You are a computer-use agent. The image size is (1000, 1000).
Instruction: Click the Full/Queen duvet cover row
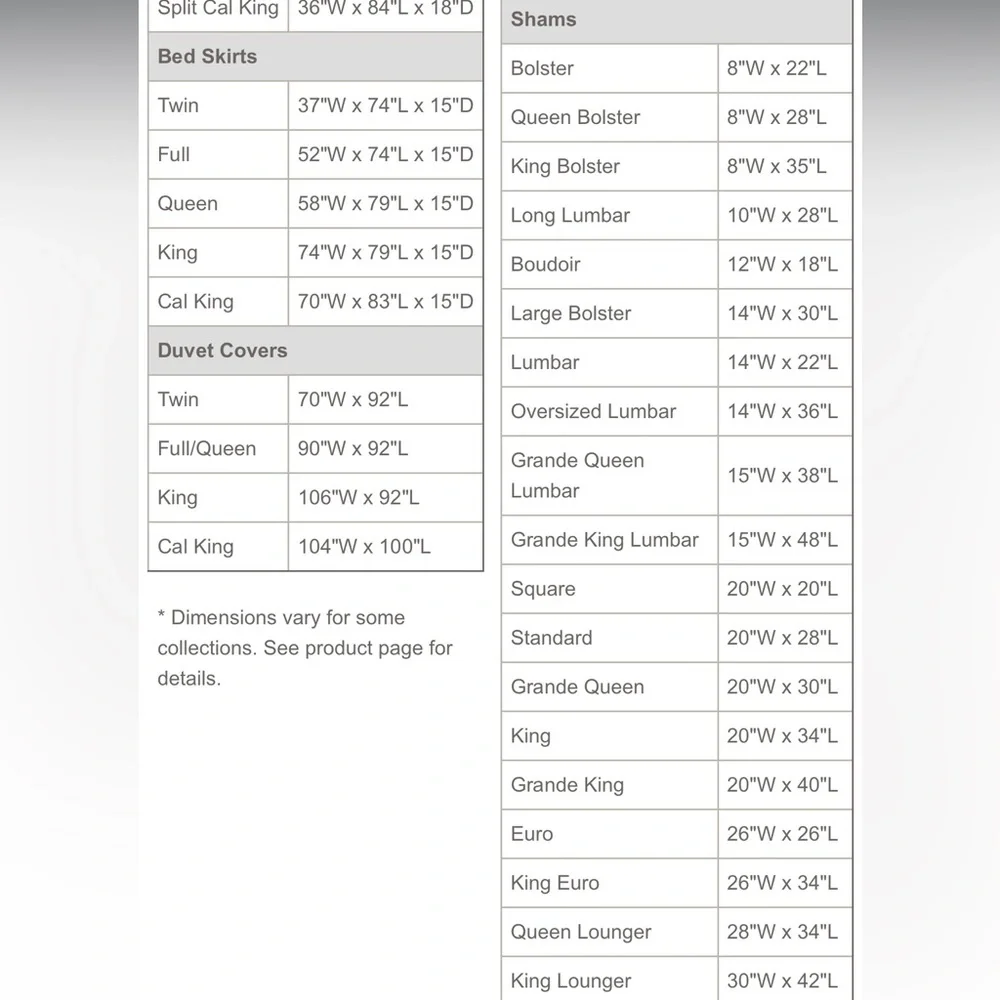(315, 449)
